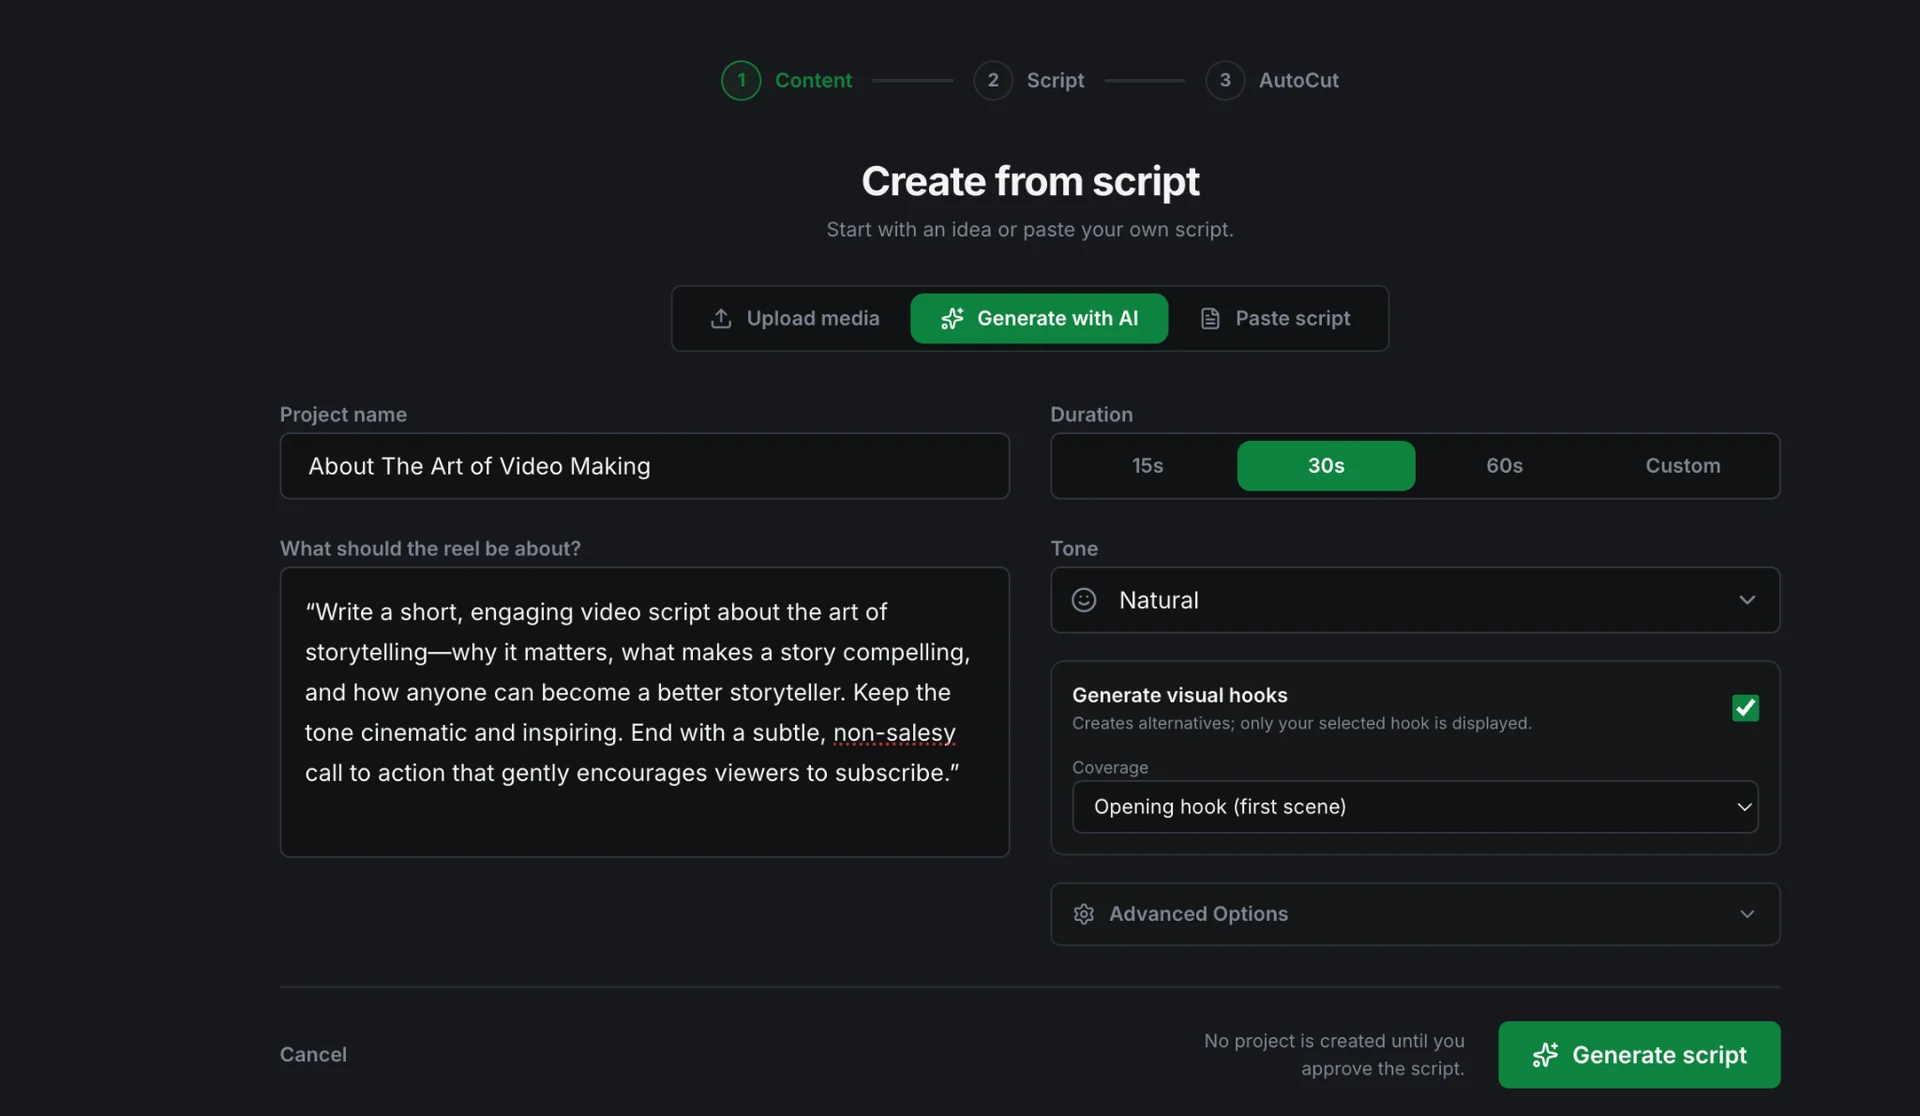The image size is (1920, 1116).
Task: Click the Advanced Options chevron arrow
Action: tap(1747, 914)
